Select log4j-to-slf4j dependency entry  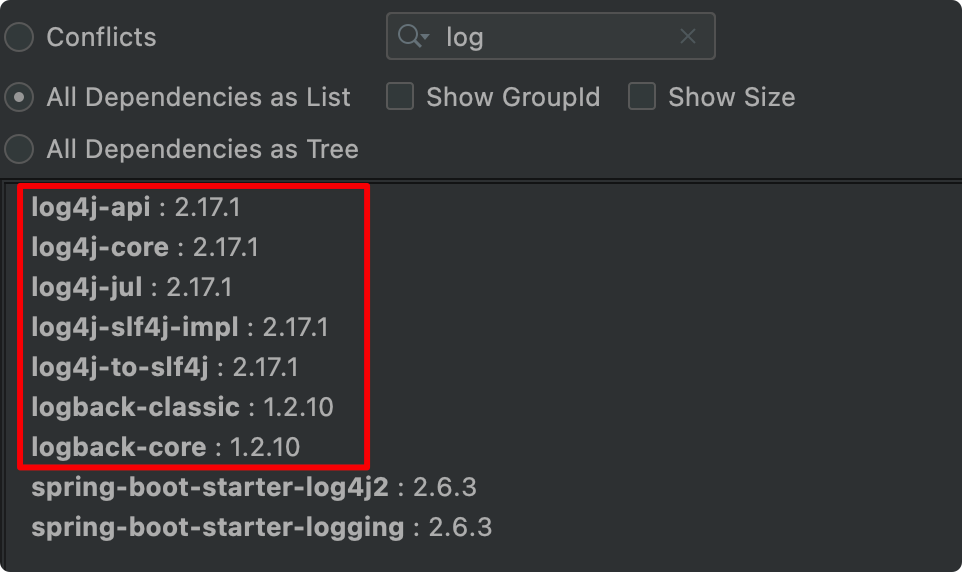tap(164, 367)
